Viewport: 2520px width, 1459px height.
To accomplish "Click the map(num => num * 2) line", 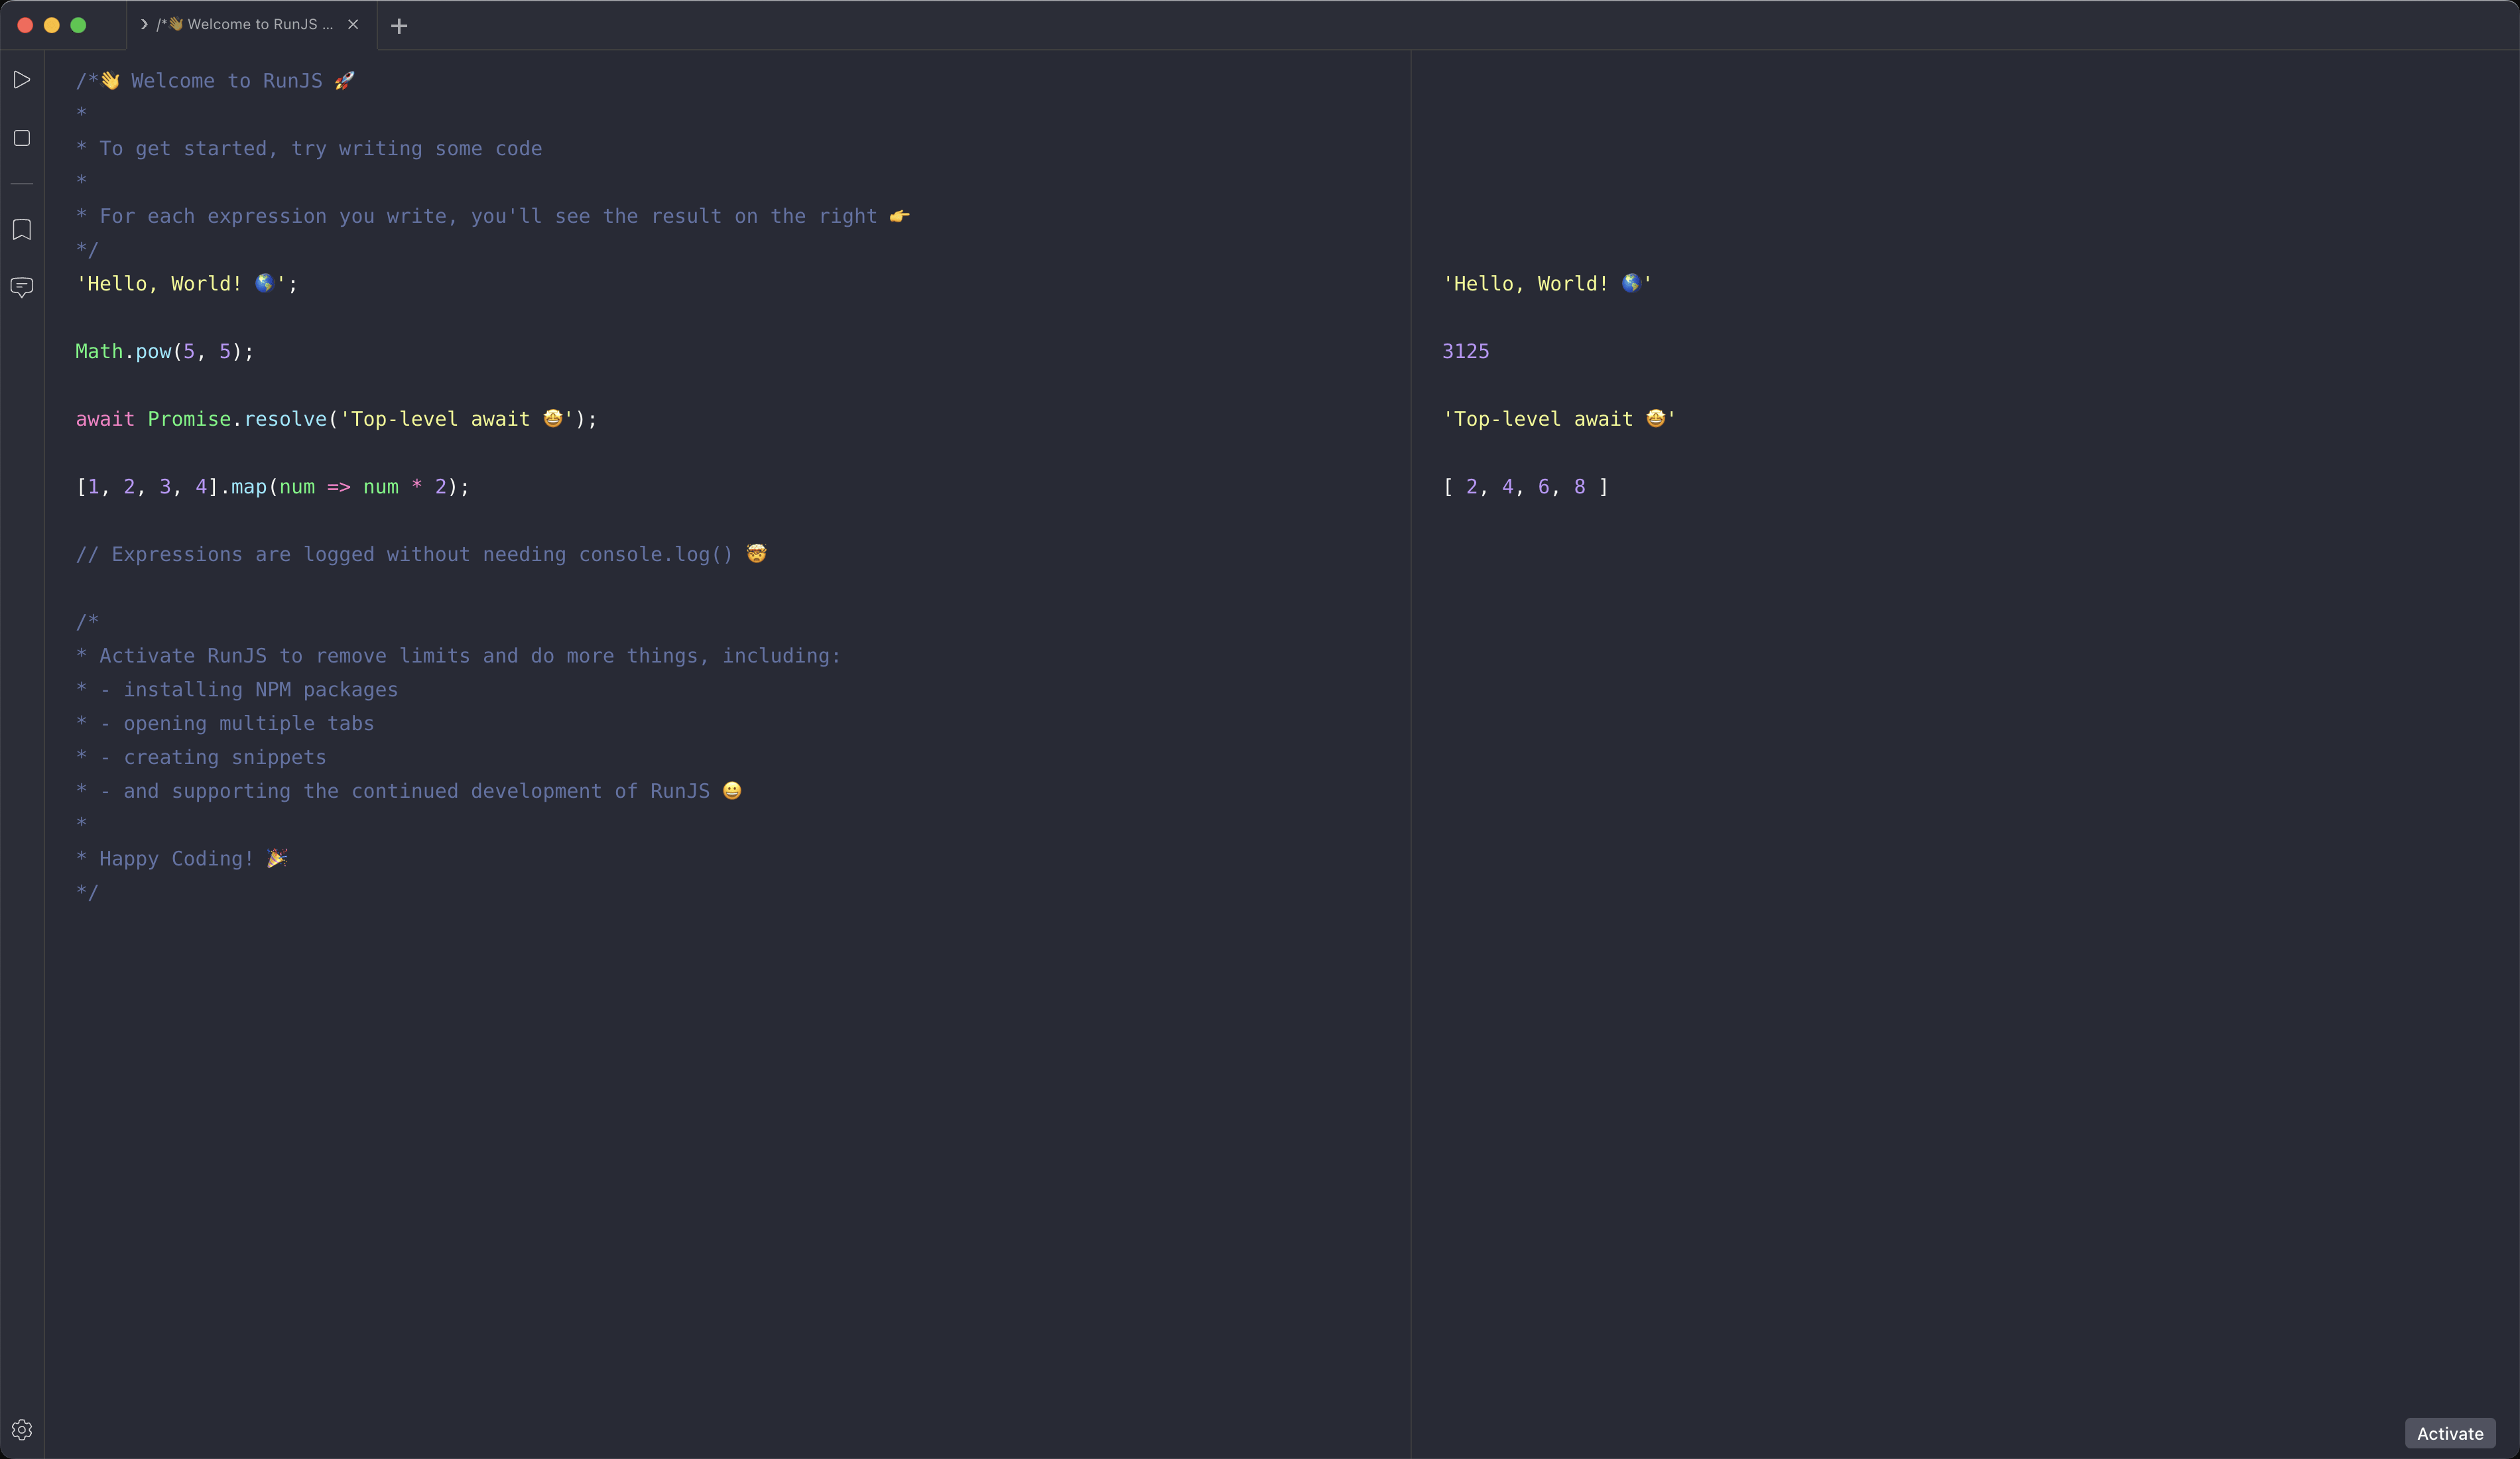I will tap(272, 487).
